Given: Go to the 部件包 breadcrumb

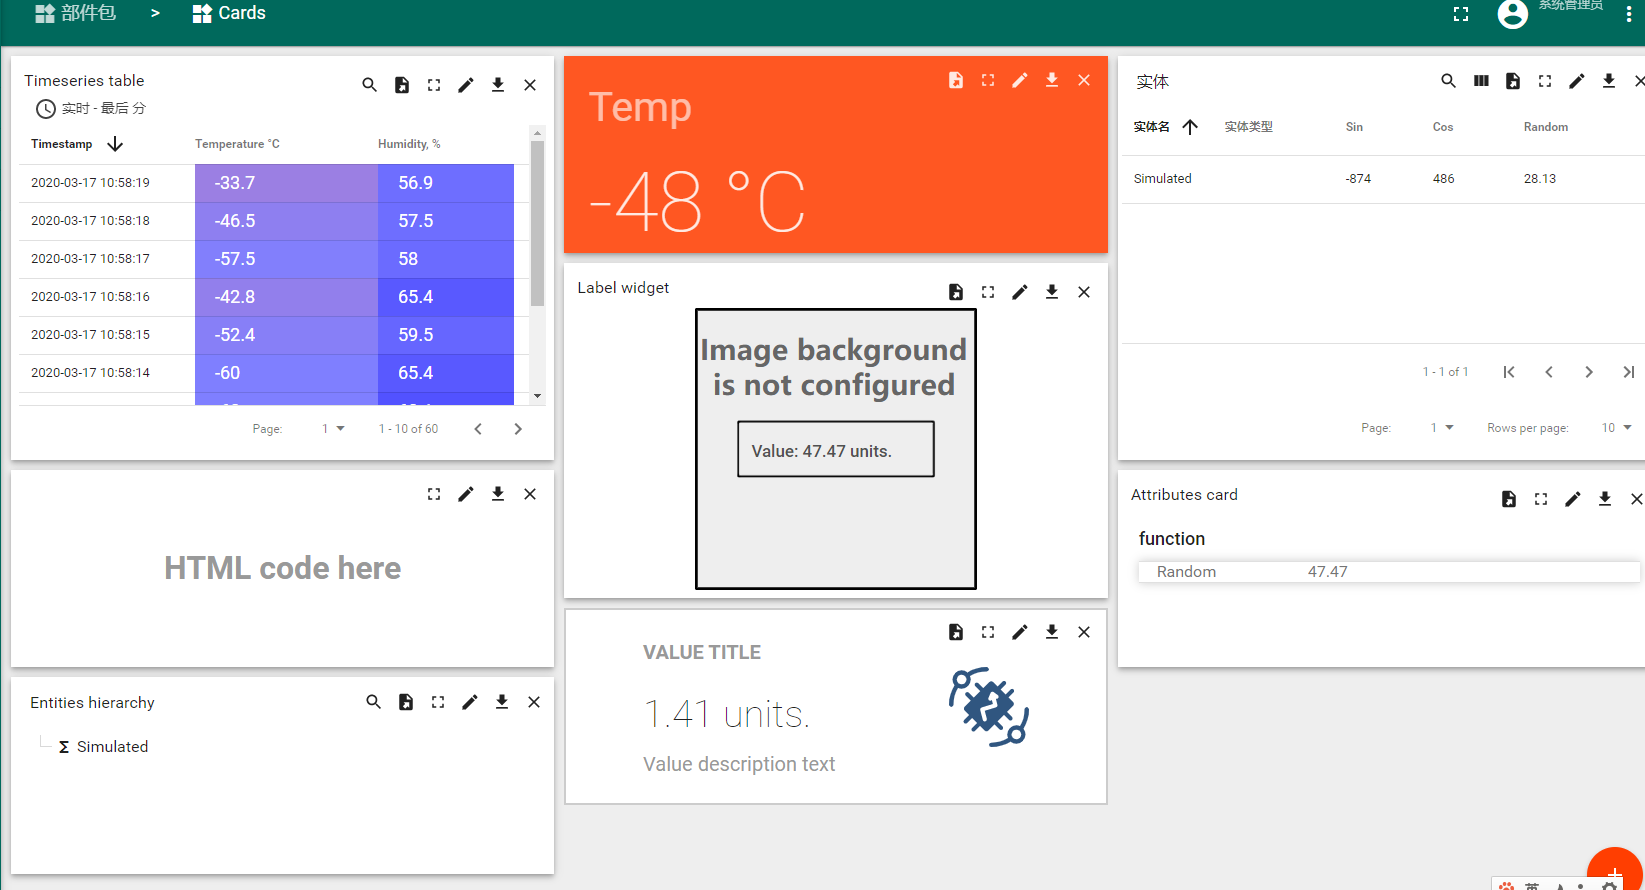Looking at the screenshot, I should pos(76,13).
